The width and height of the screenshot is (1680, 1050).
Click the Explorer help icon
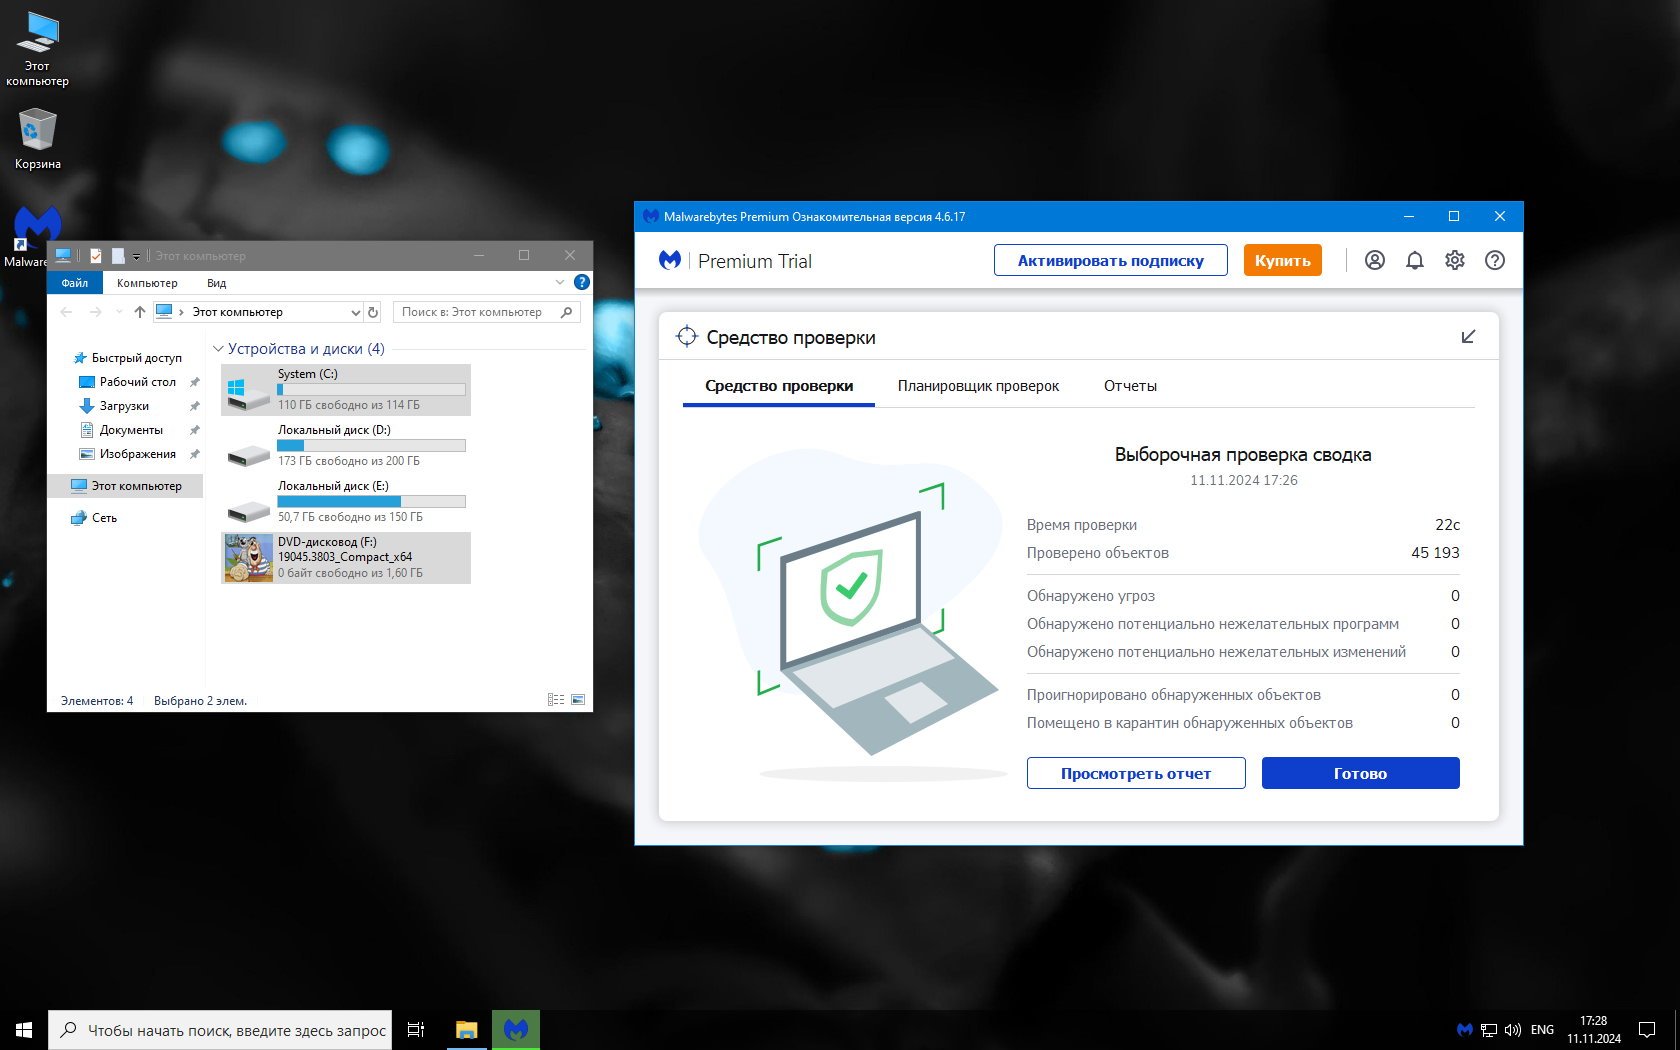coord(582,283)
